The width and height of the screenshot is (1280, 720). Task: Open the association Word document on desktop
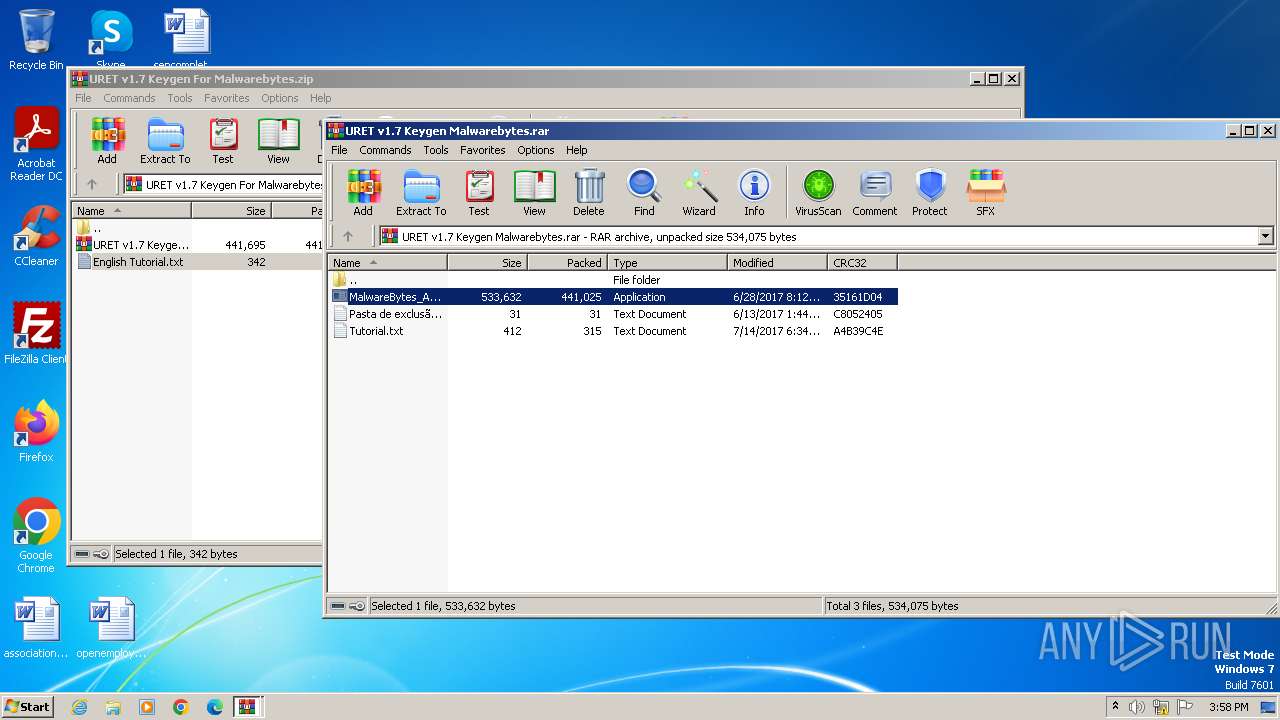click(x=36, y=628)
